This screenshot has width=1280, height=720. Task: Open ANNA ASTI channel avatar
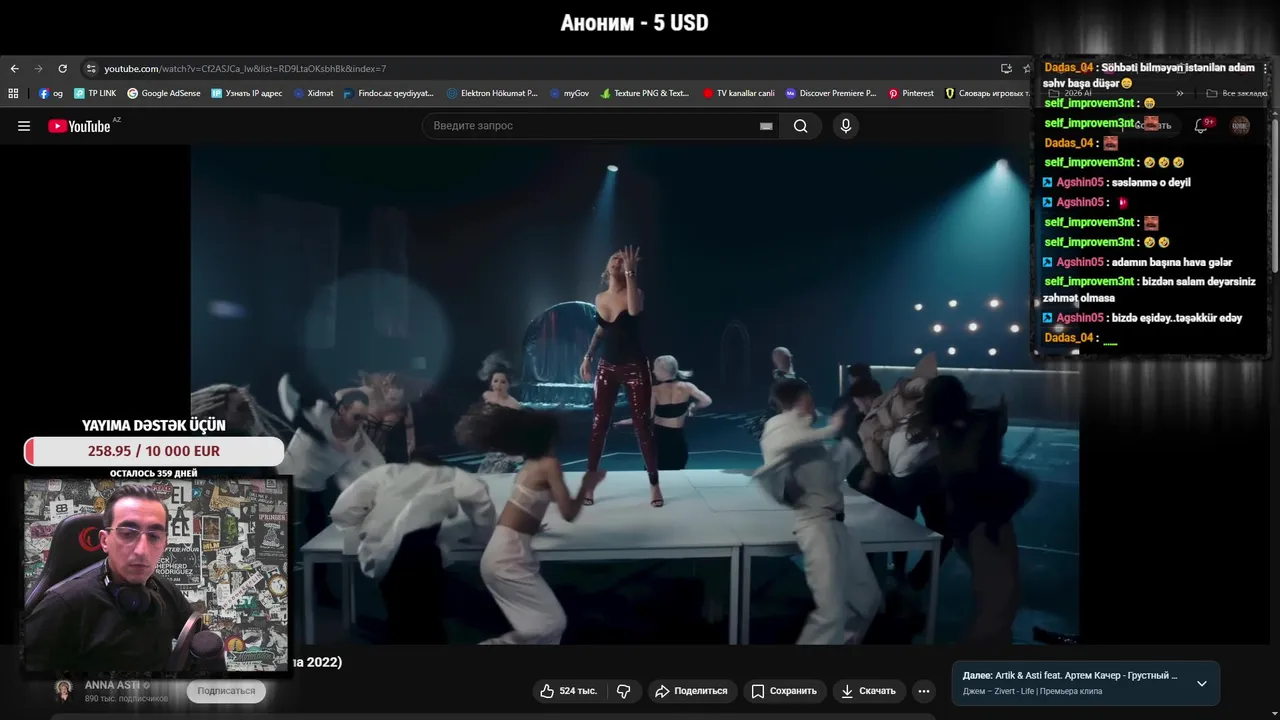click(64, 690)
